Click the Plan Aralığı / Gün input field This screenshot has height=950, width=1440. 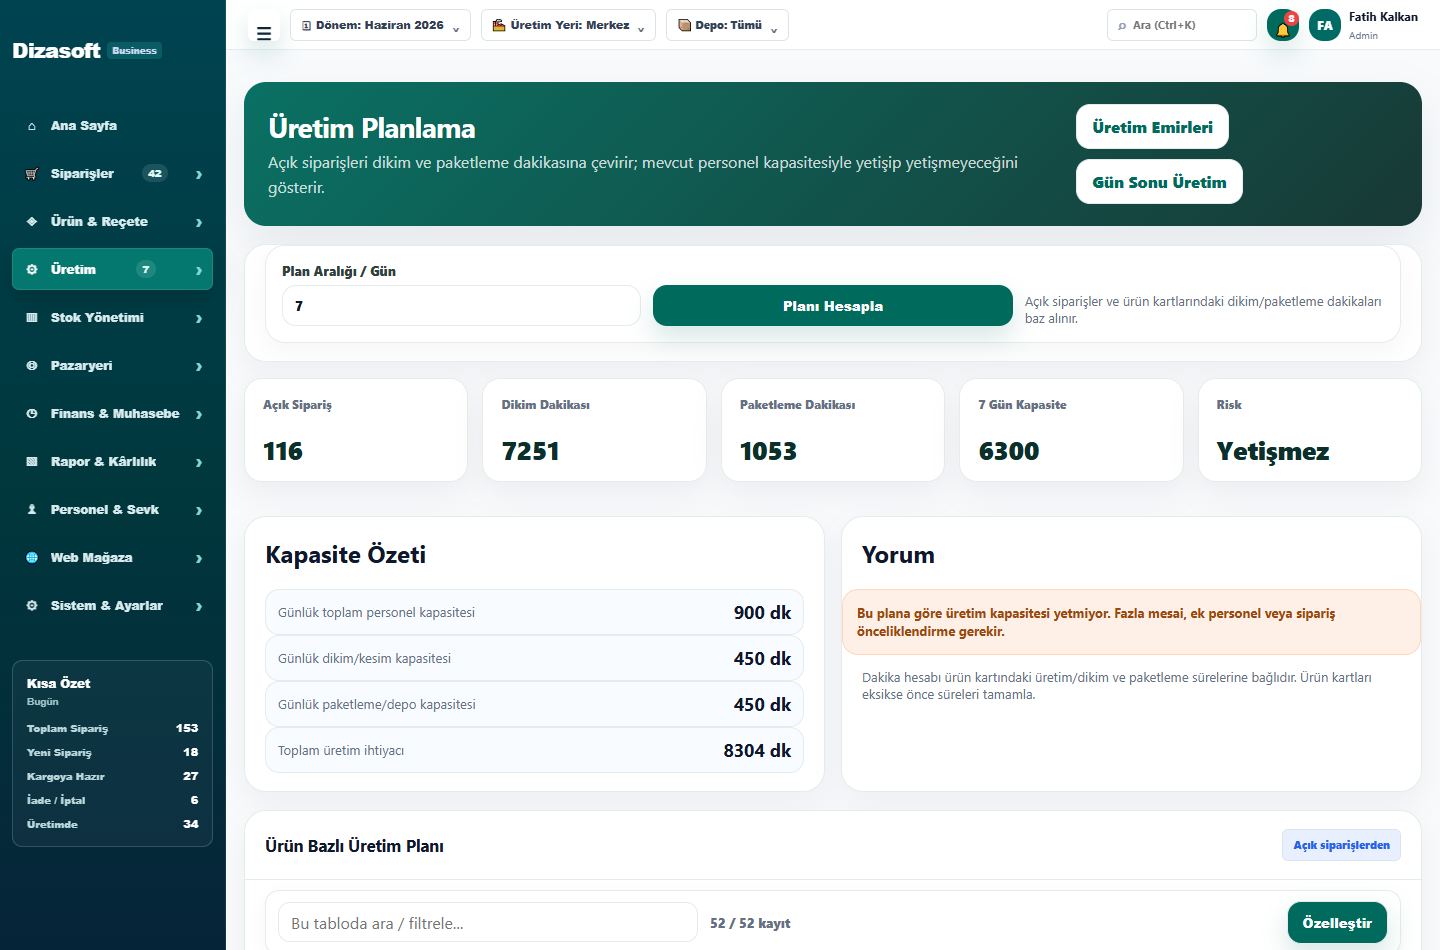click(x=461, y=306)
